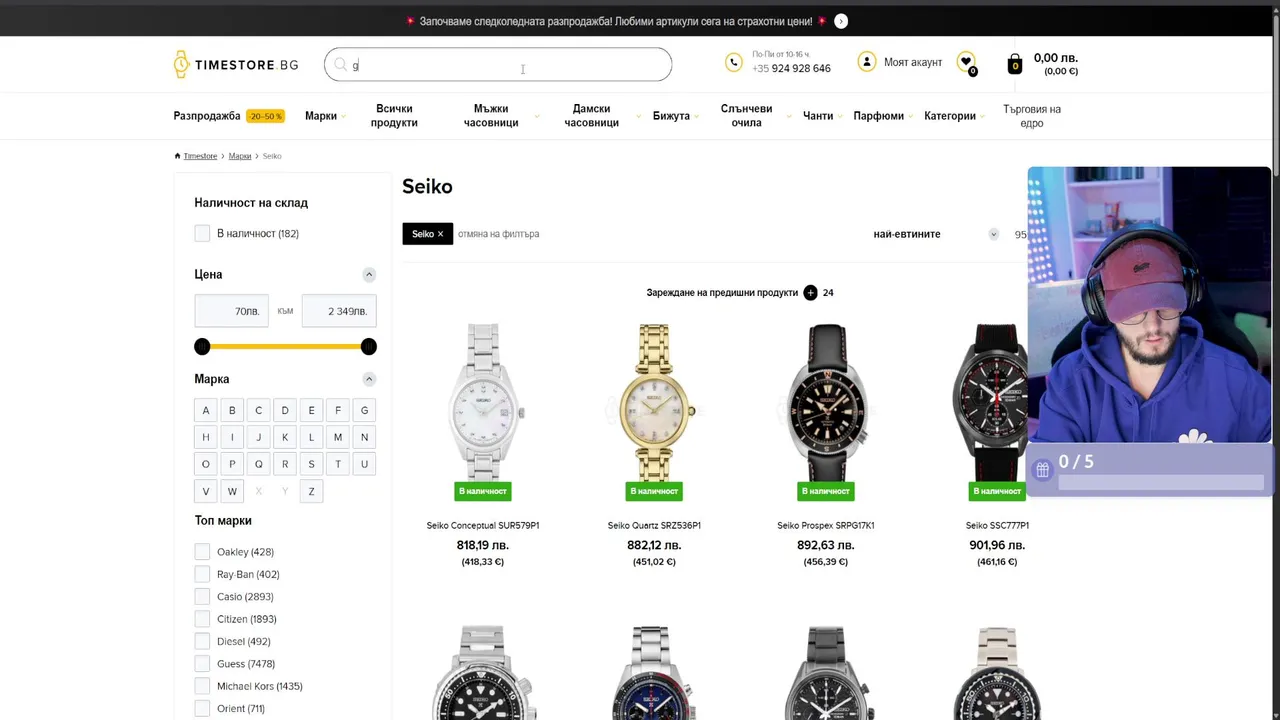The image size is (1280, 720).
Task: Click the arrow icon in the top banner
Action: coord(841,21)
